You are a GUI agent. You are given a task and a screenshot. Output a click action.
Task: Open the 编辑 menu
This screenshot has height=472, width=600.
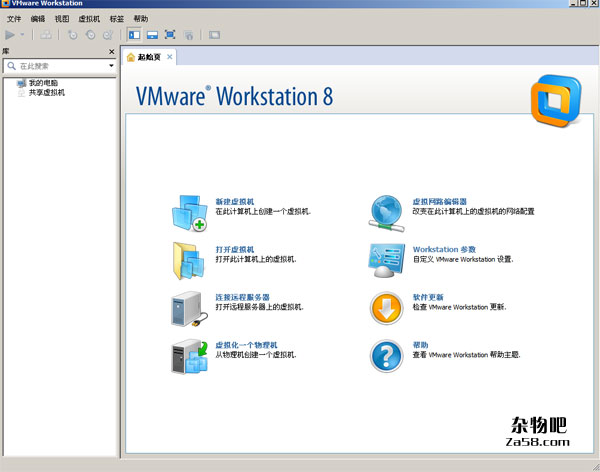coord(38,19)
